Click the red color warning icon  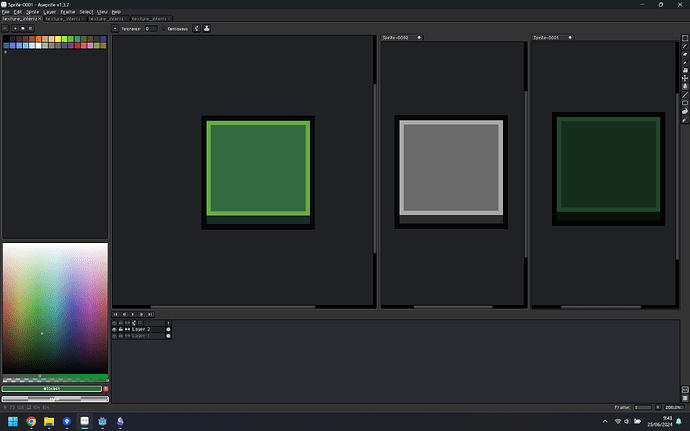coord(106,389)
